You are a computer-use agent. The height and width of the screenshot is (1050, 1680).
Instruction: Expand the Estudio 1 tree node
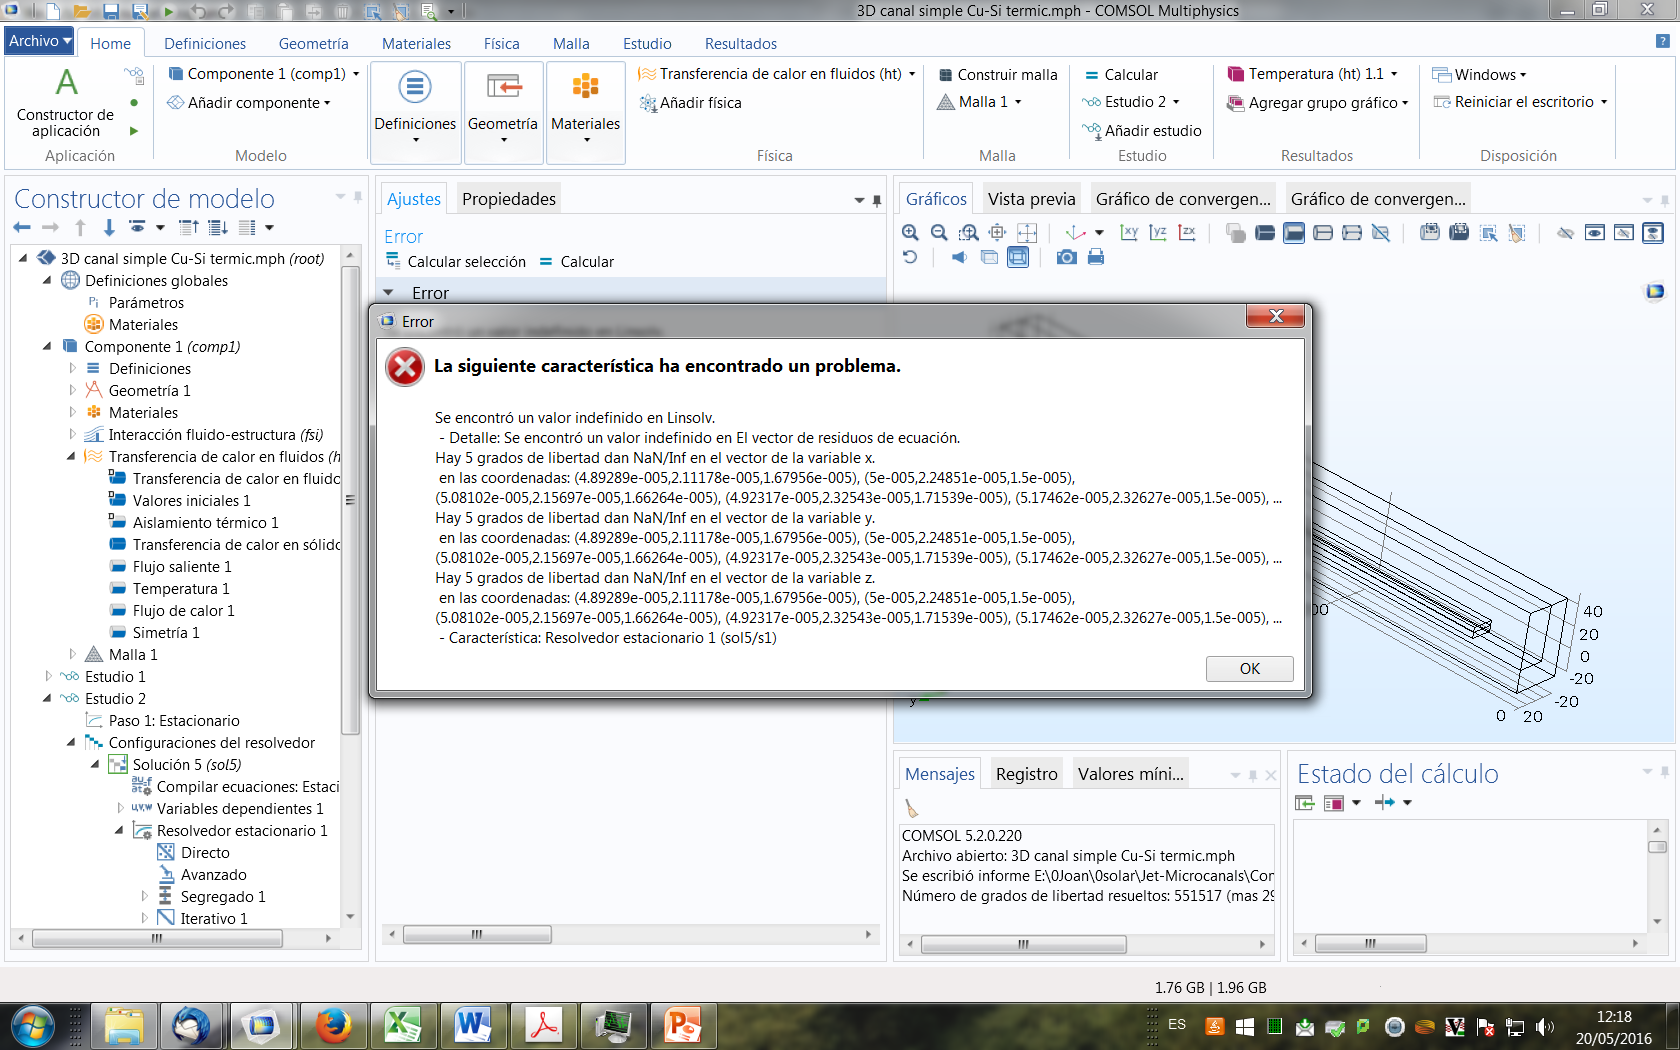tap(47, 676)
